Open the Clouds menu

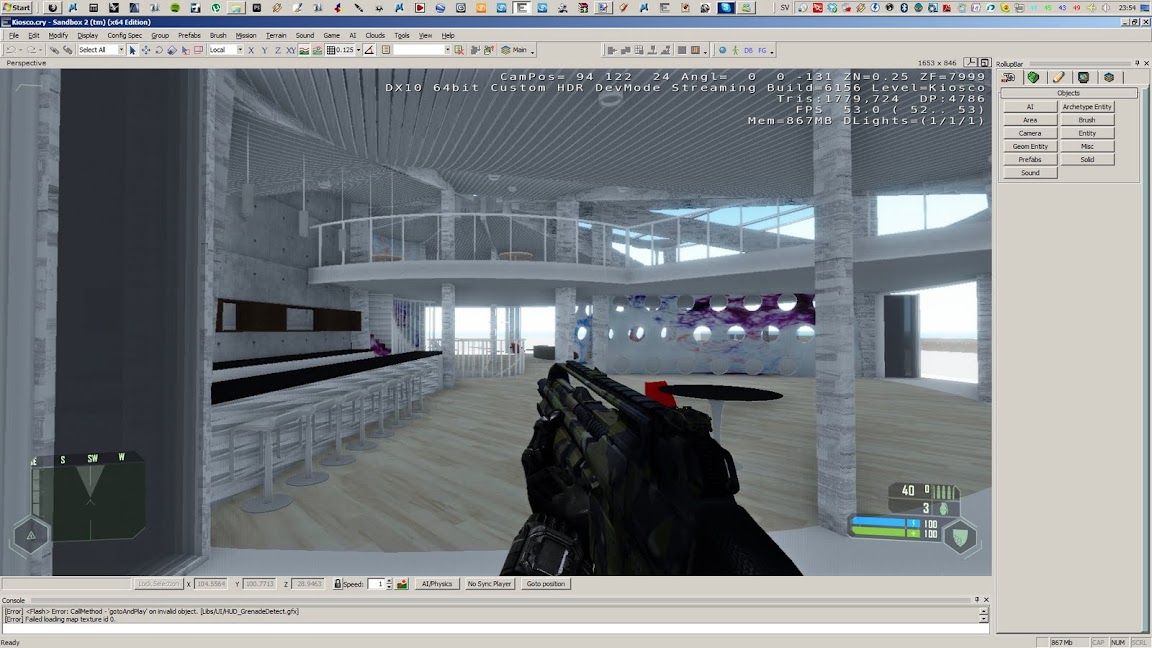tap(375, 35)
